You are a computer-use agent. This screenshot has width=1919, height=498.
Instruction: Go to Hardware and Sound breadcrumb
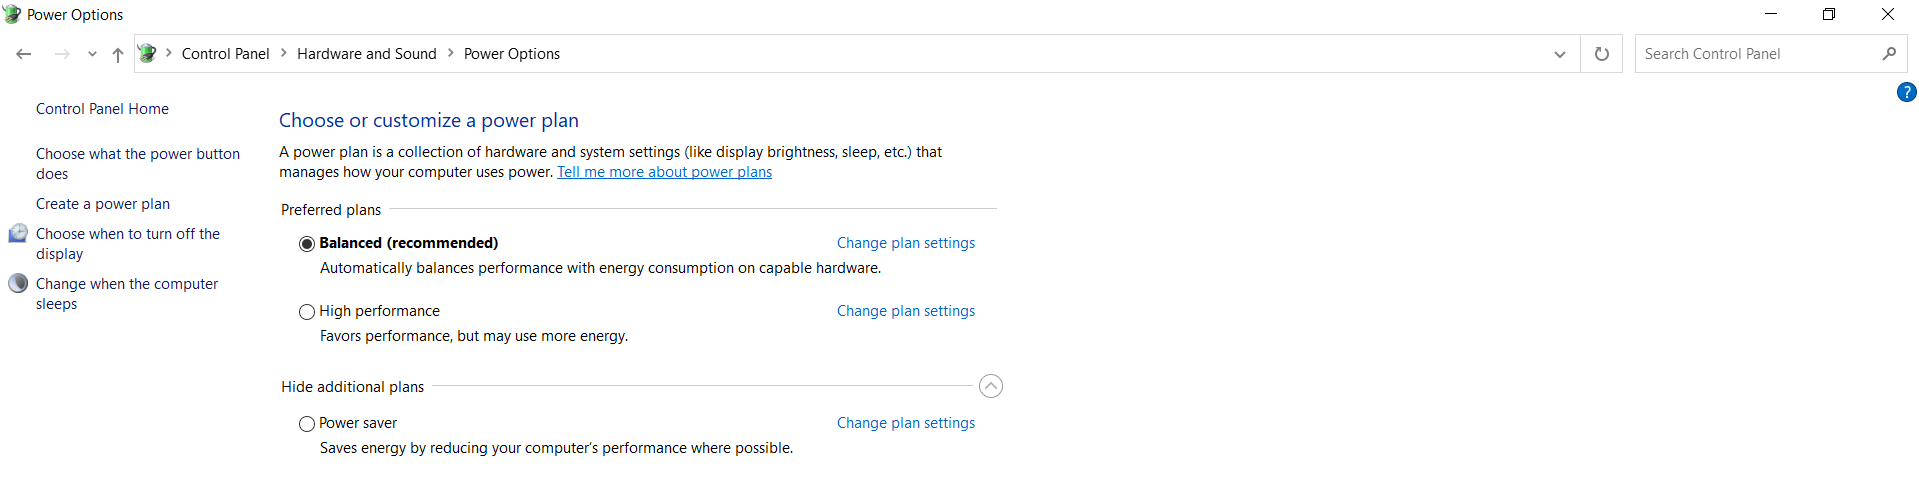click(367, 54)
